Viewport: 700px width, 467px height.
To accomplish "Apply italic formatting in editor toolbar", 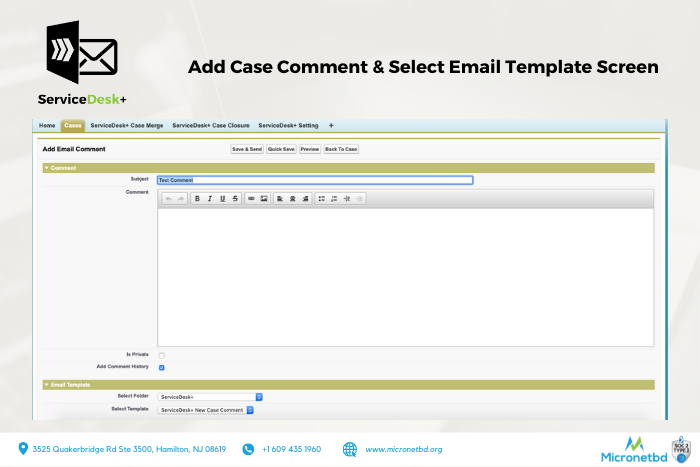I will (x=210, y=198).
